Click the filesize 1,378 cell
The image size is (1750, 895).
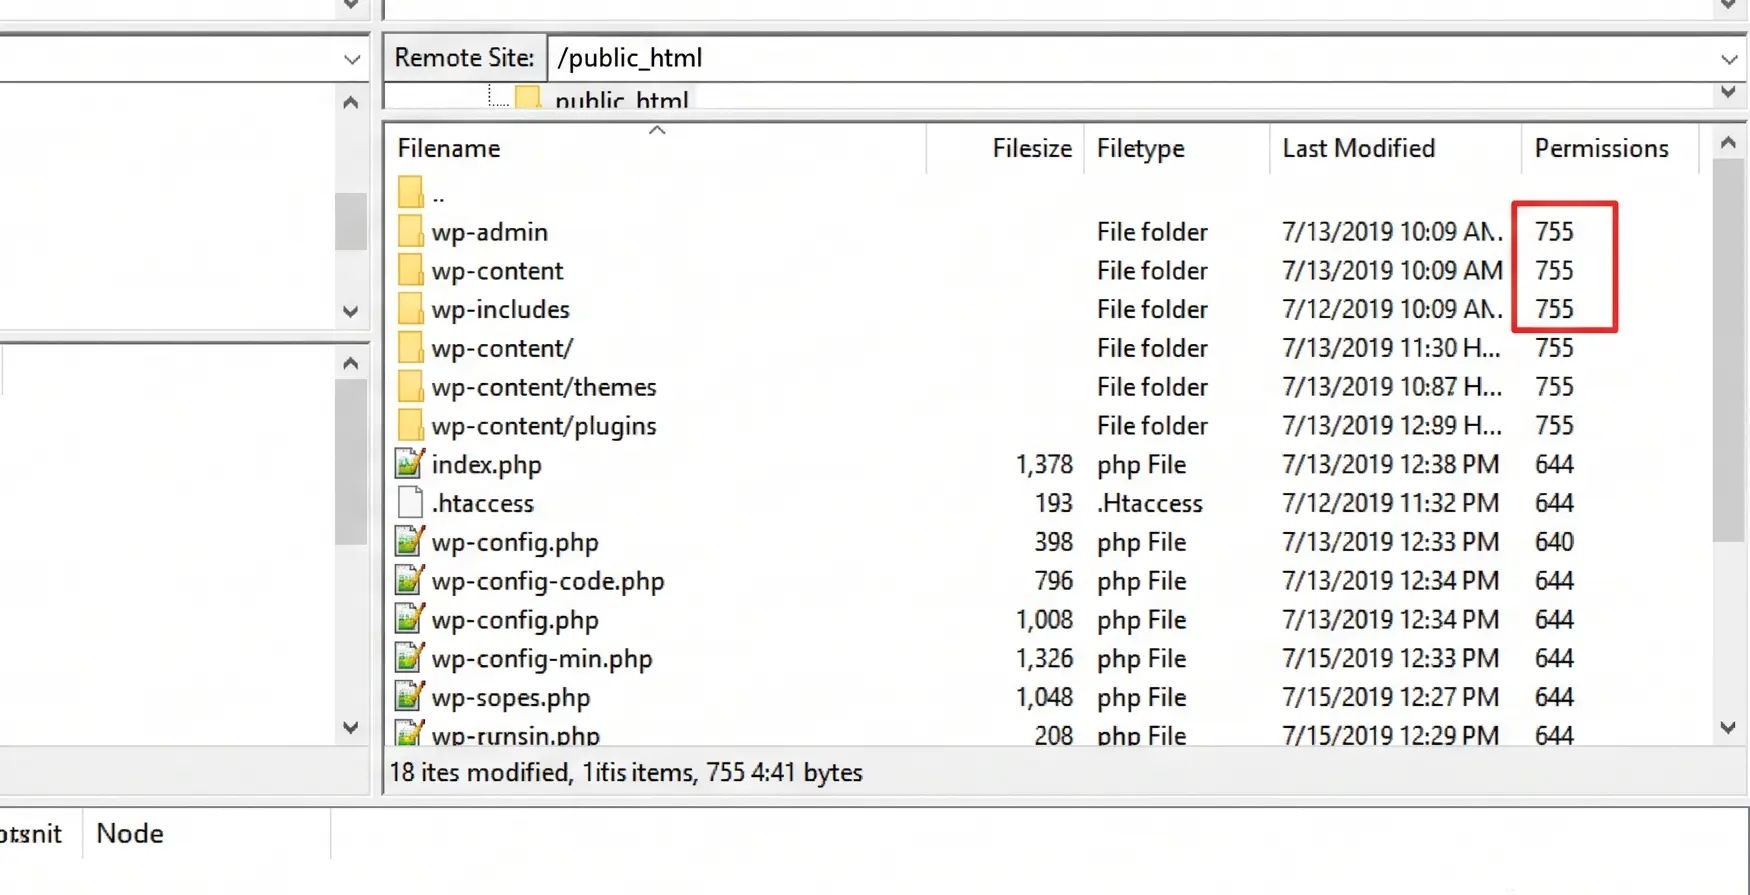(1044, 464)
